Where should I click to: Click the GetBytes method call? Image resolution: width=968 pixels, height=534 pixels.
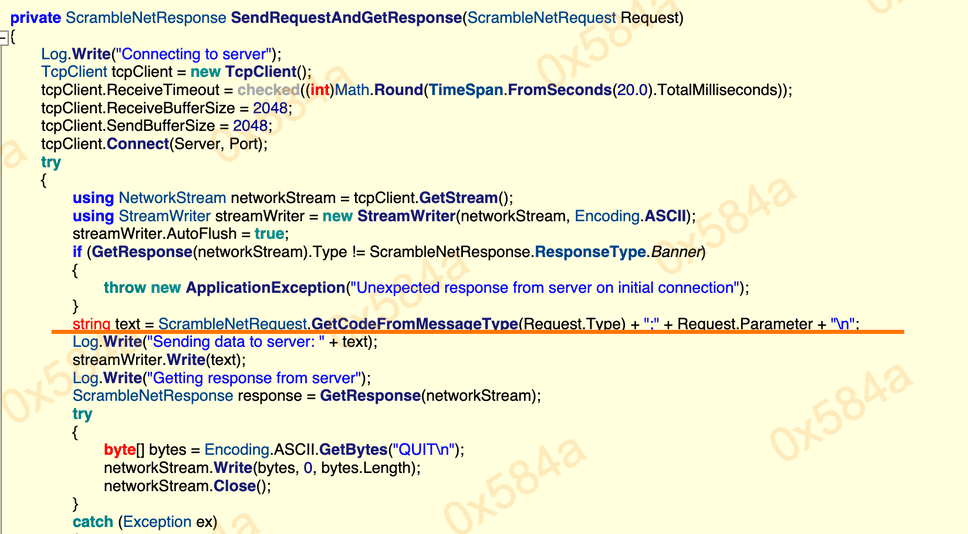(x=357, y=450)
